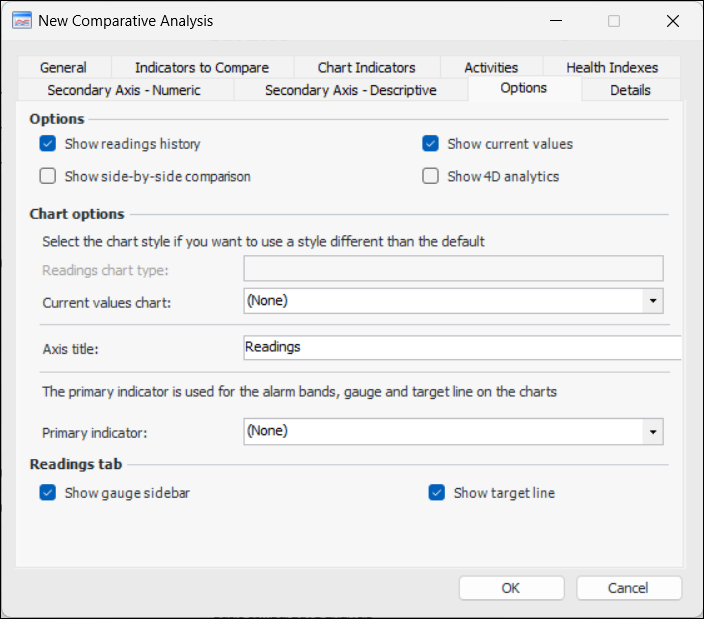Expand the Primary indicator dropdown
This screenshot has height=619, width=704.
[x=653, y=432]
